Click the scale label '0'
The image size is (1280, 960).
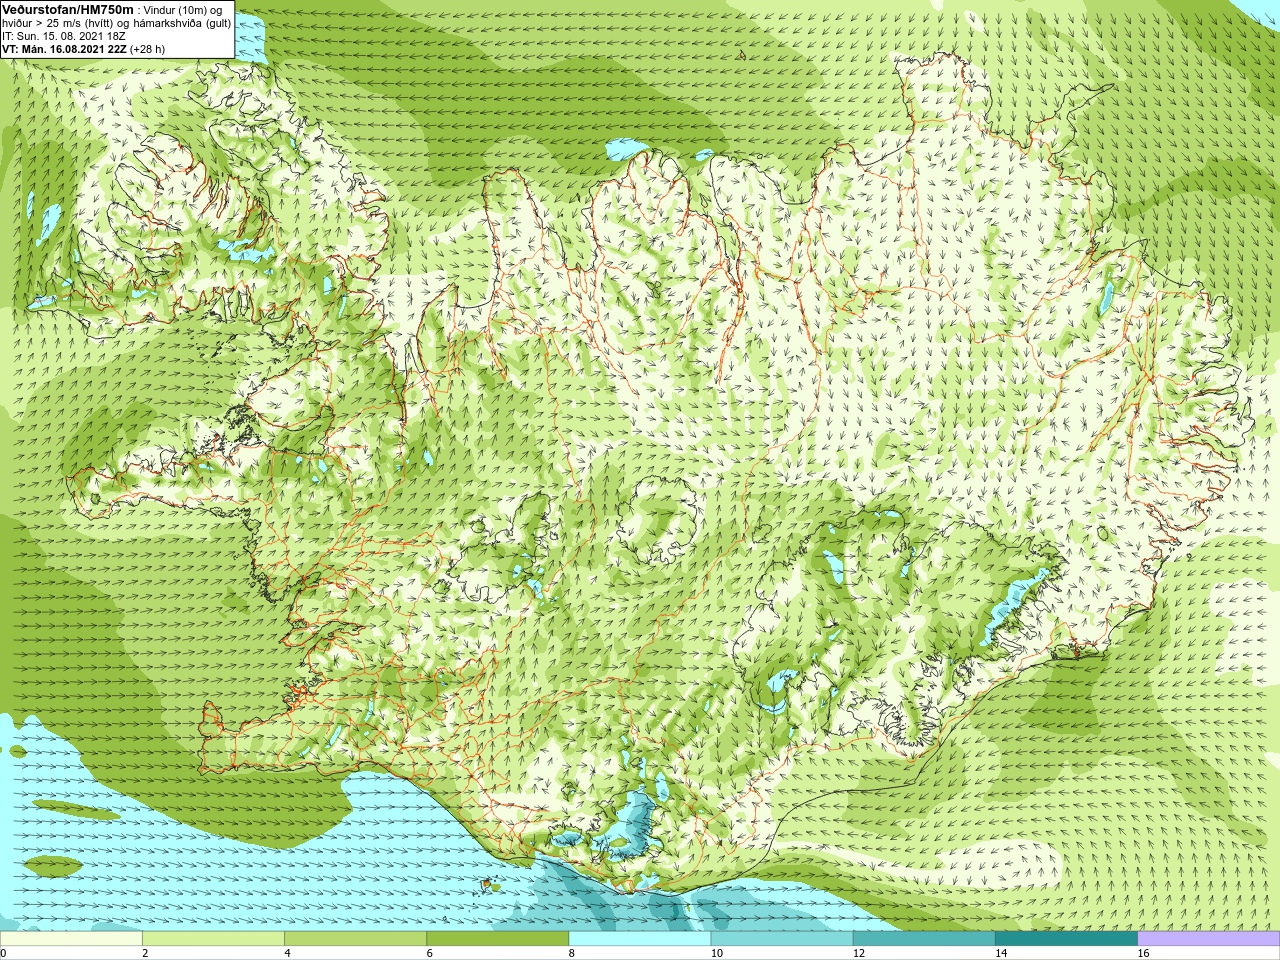click(x=3, y=953)
